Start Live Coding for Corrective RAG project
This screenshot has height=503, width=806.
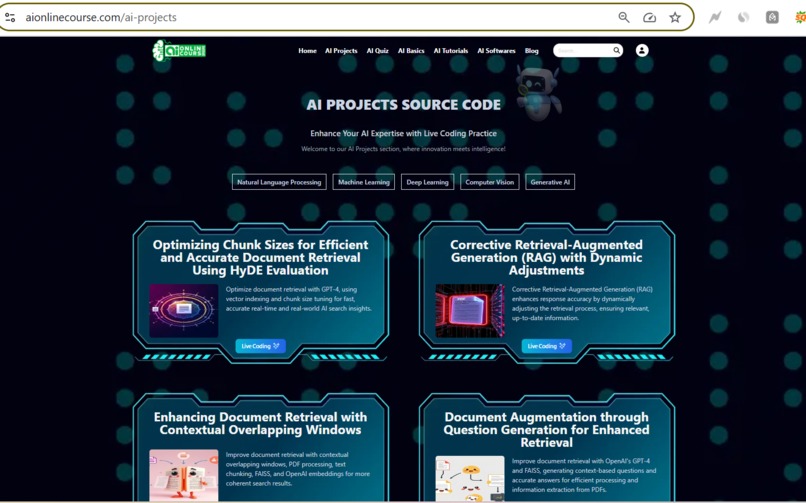coord(546,346)
